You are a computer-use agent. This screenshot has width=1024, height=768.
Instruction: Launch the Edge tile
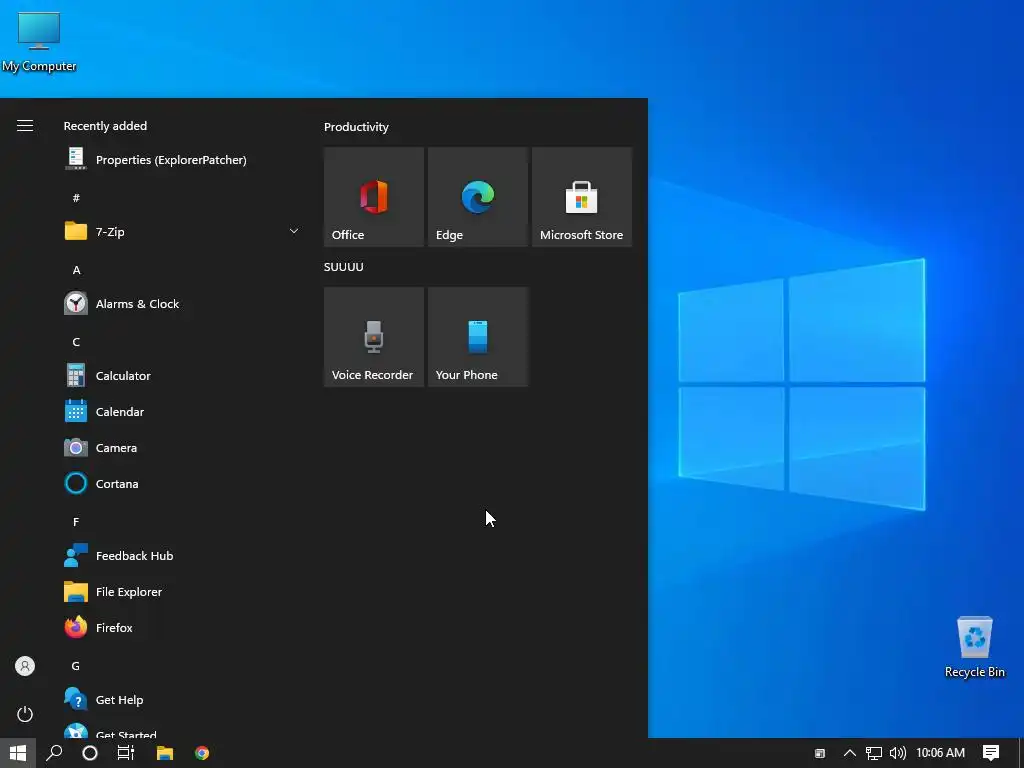pyautogui.click(x=477, y=197)
